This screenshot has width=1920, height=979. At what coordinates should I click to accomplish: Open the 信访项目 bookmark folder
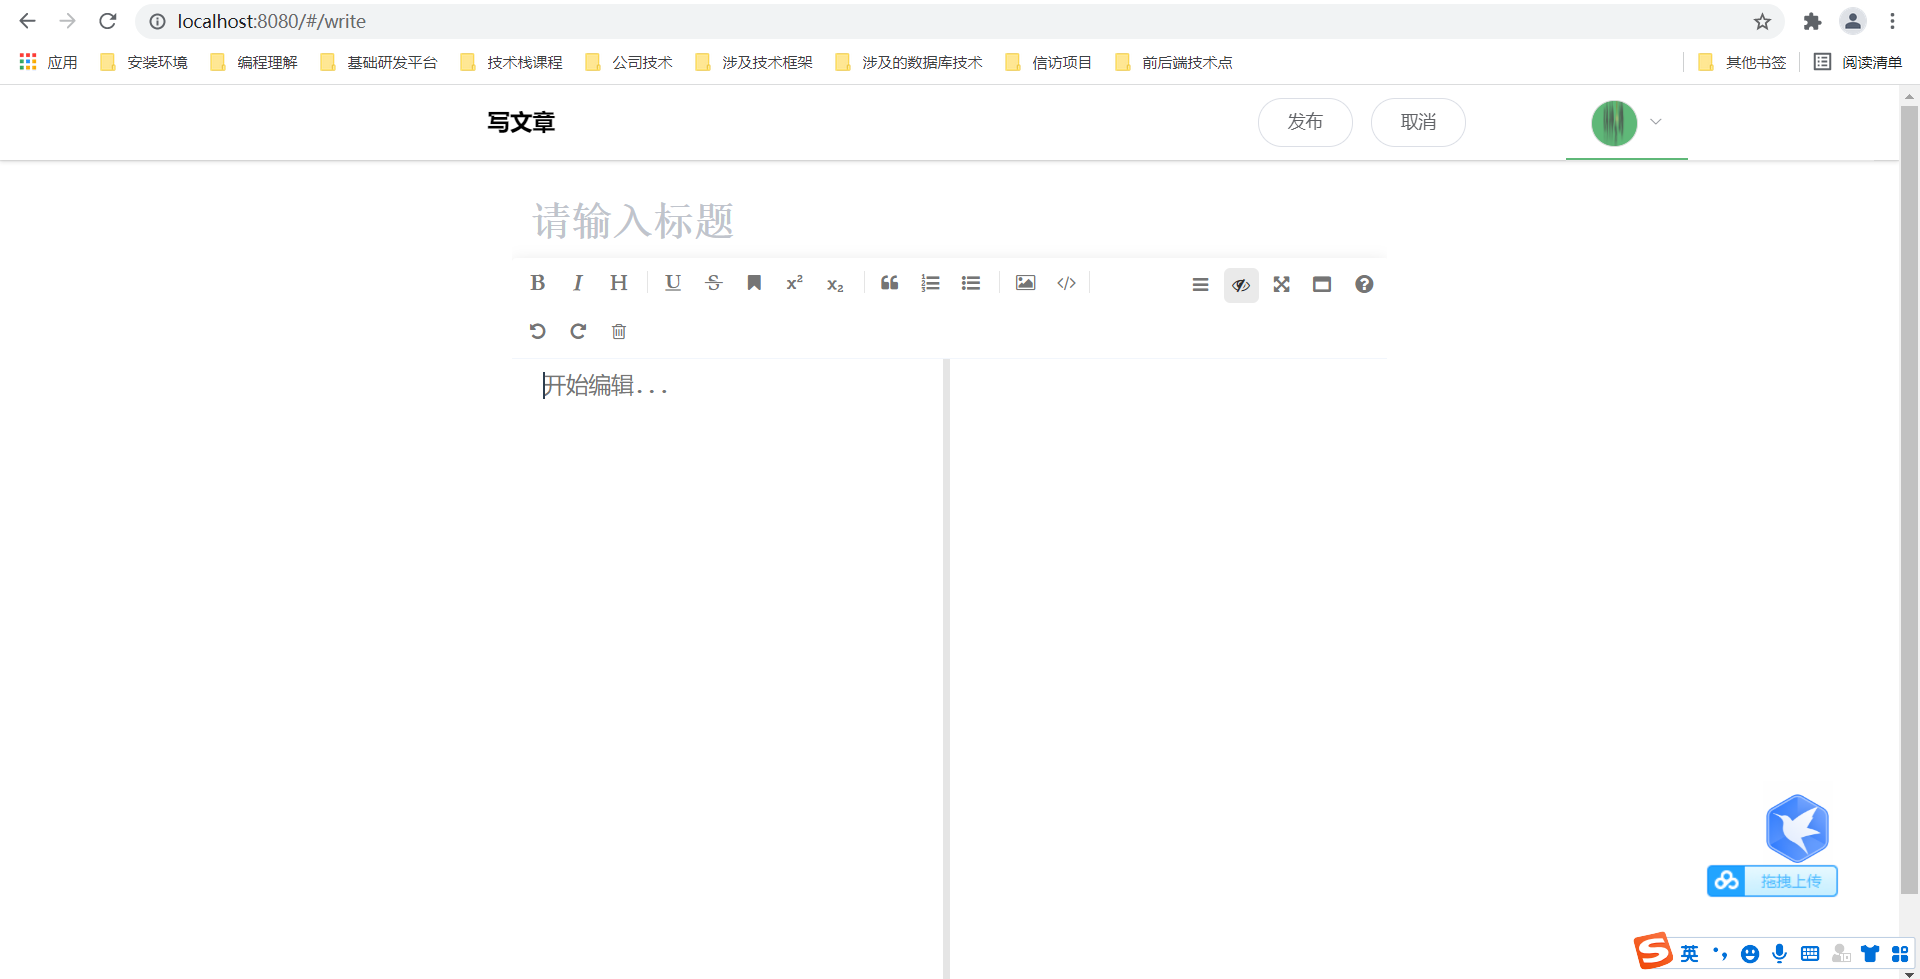[x=1049, y=62]
